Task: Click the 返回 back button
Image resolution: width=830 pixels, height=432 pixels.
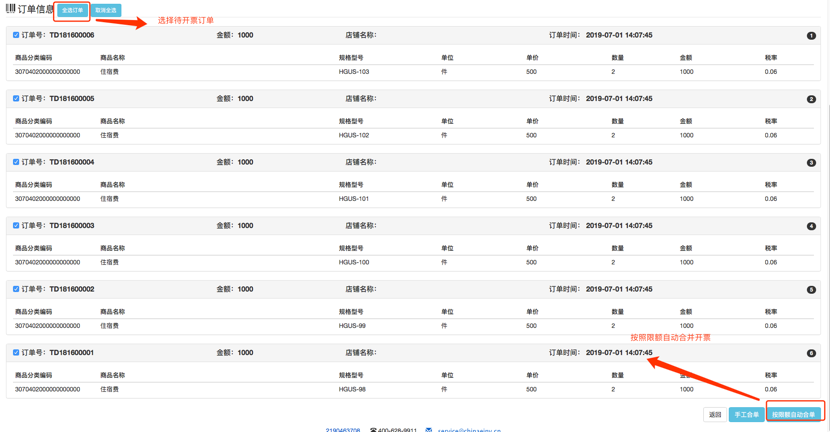Action: point(715,415)
